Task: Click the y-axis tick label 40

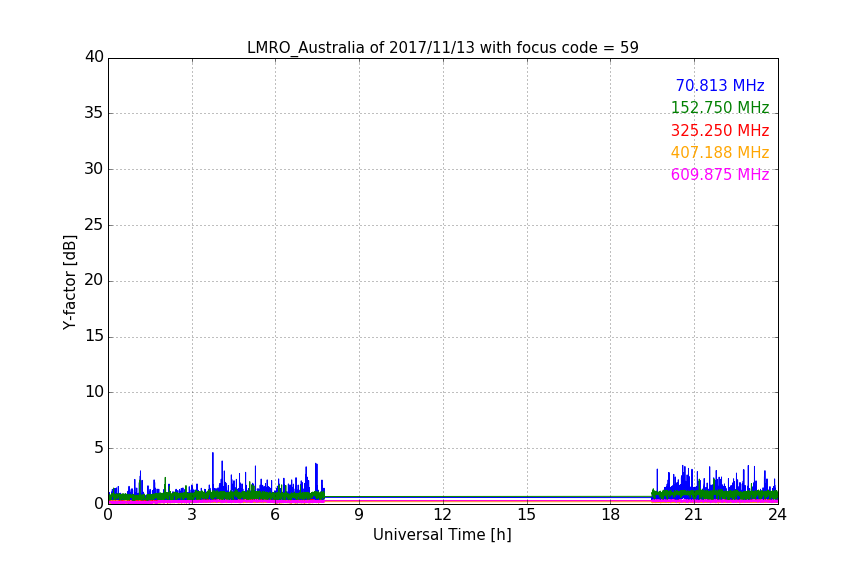Action: point(94,57)
